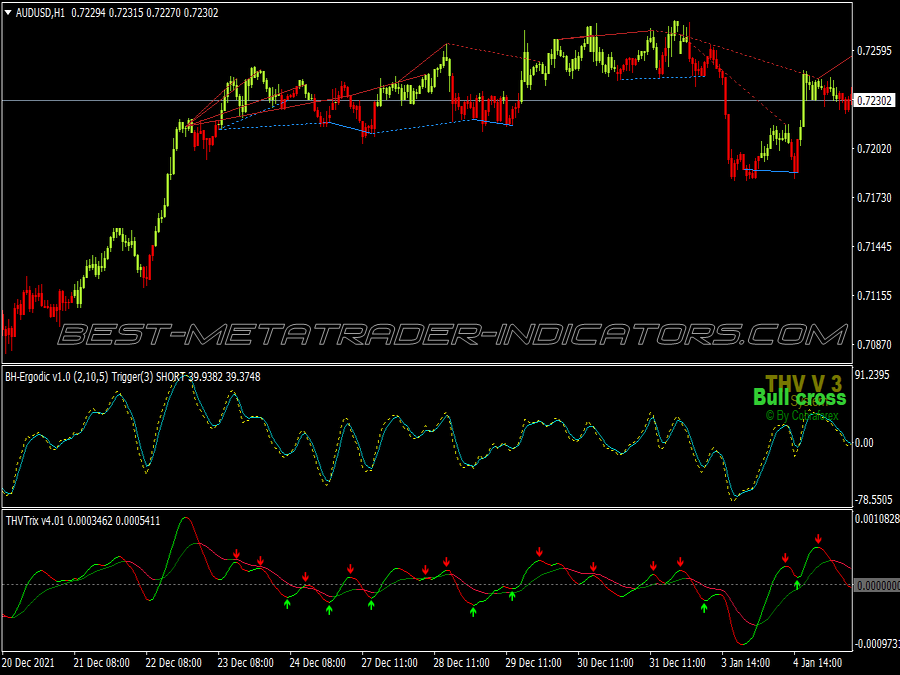Click the -78.5505 Ergodic scale value
This screenshot has height=675, width=900.
tap(874, 500)
